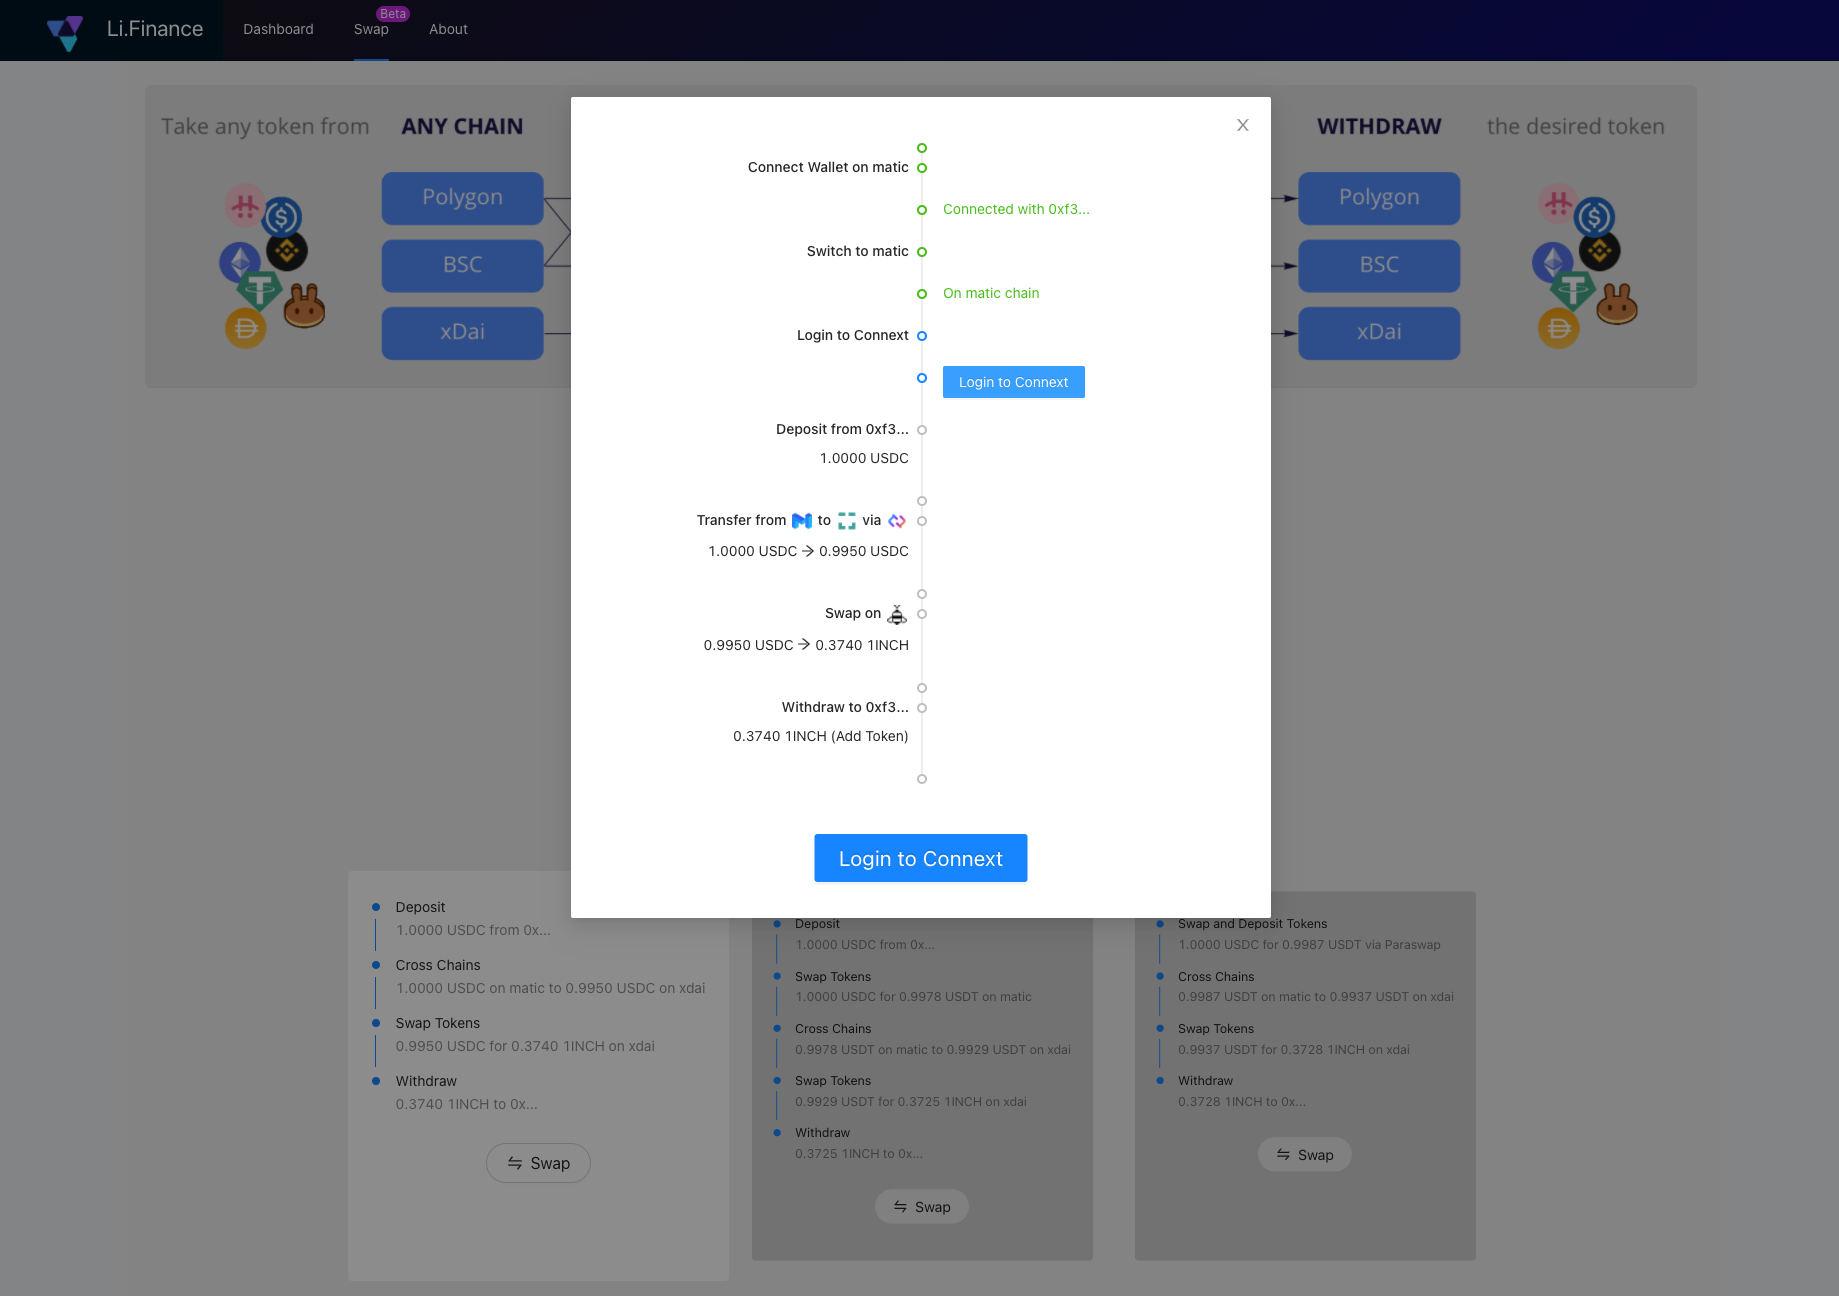This screenshot has height=1296, width=1839.
Task: Click the swap arrows icon in middle card's Swap button
Action: point(900,1207)
